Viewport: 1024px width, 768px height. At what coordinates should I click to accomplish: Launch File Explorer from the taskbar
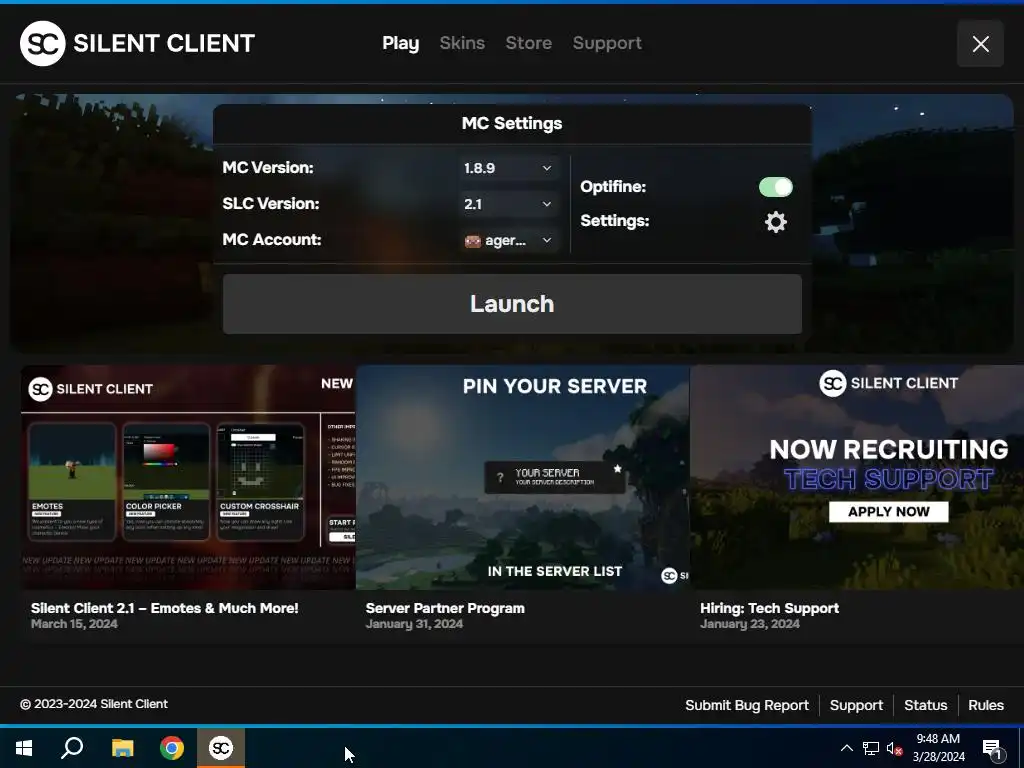pos(122,748)
